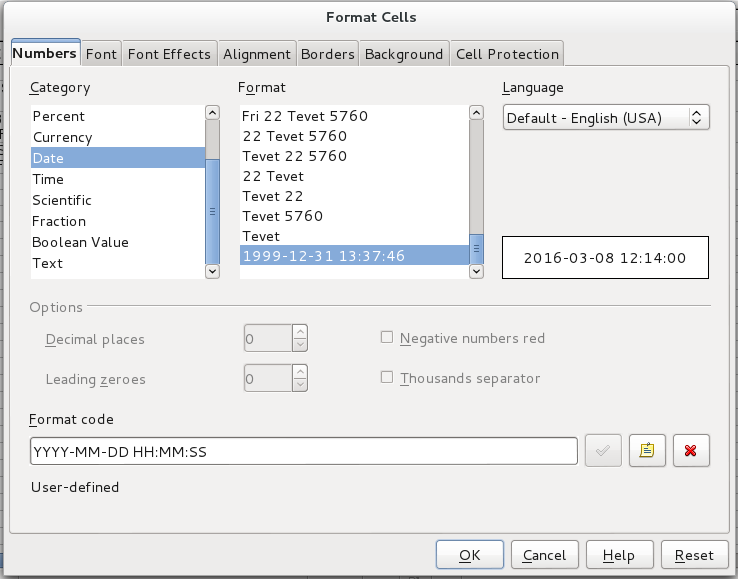Image resolution: width=738 pixels, height=579 pixels.
Task: Click Category list scroll down arrow
Action: (x=212, y=270)
